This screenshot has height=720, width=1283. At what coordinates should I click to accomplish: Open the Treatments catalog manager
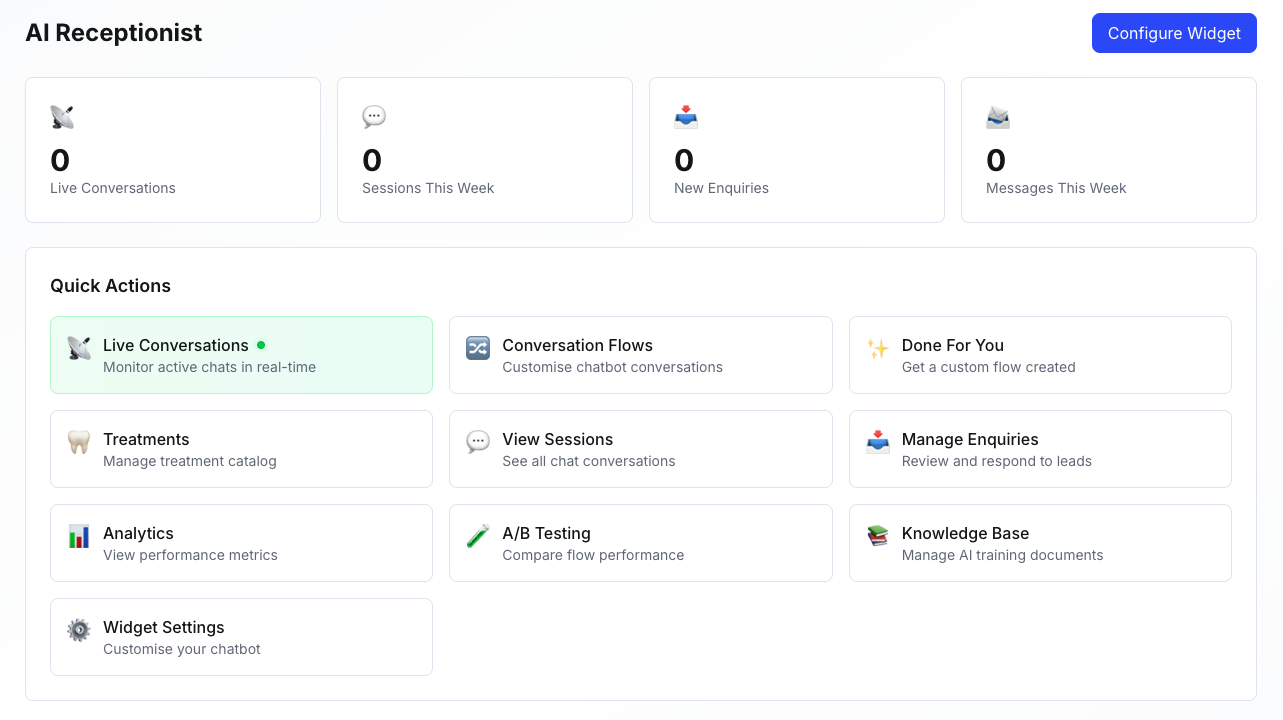(x=241, y=449)
